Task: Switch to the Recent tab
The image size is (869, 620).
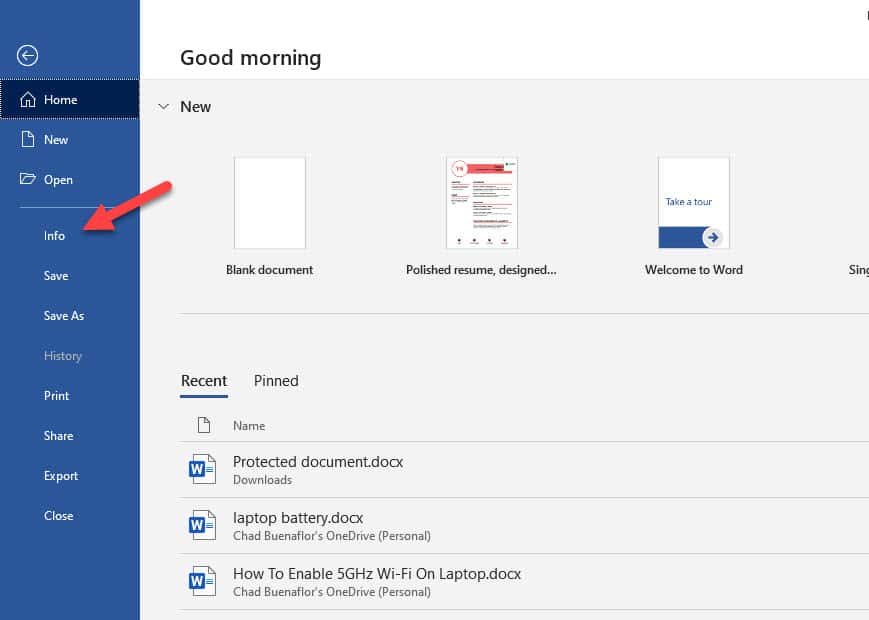Action: [x=204, y=381]
